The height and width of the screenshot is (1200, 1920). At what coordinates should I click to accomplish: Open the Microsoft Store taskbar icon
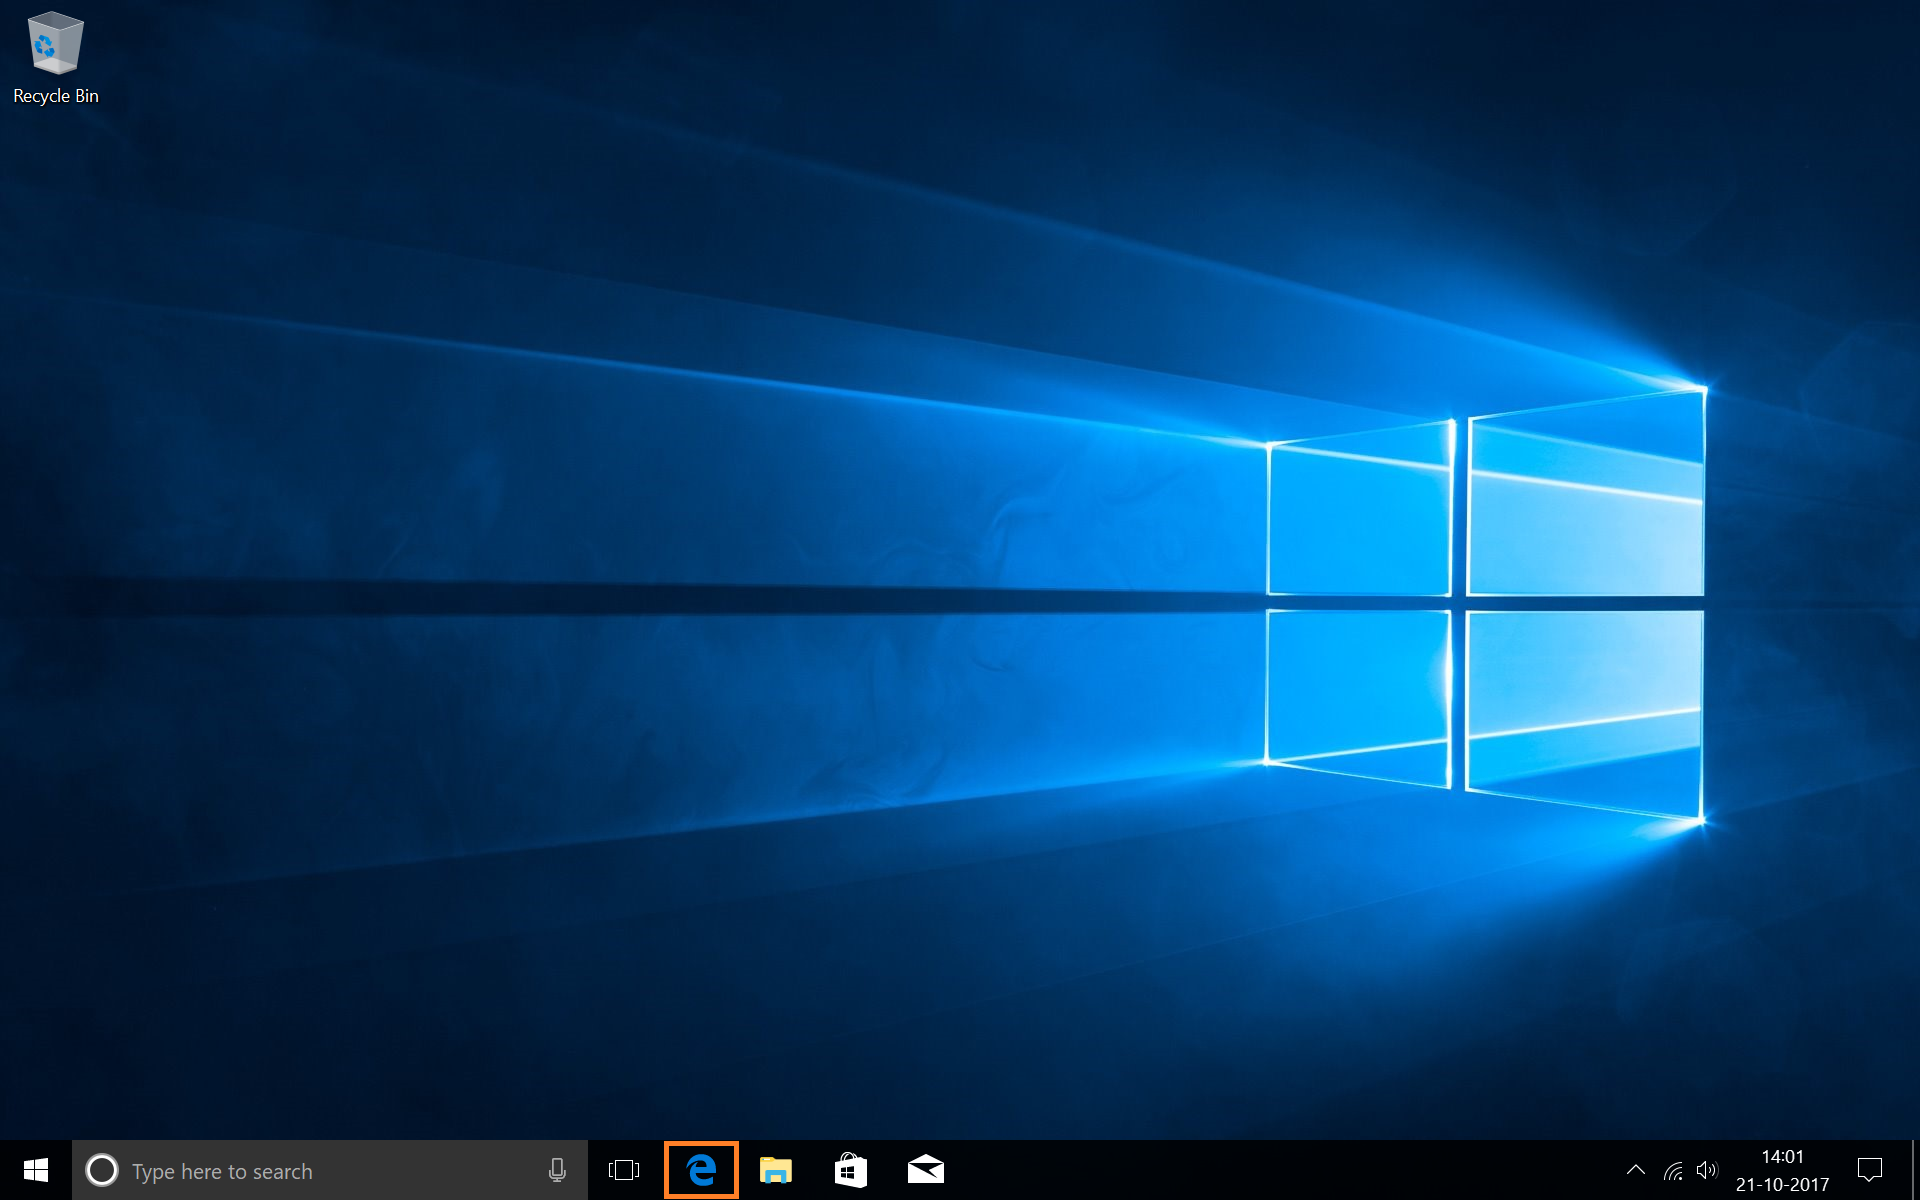pos(851,1170)
